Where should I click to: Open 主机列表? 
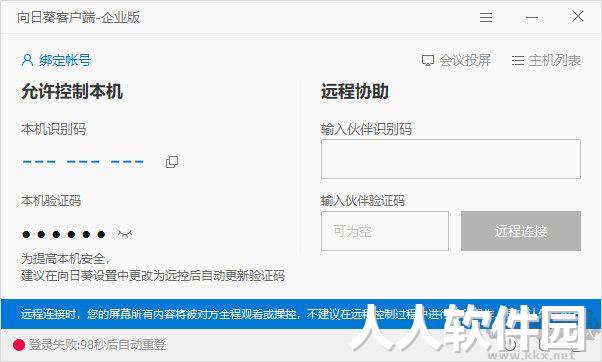(555, 60)
